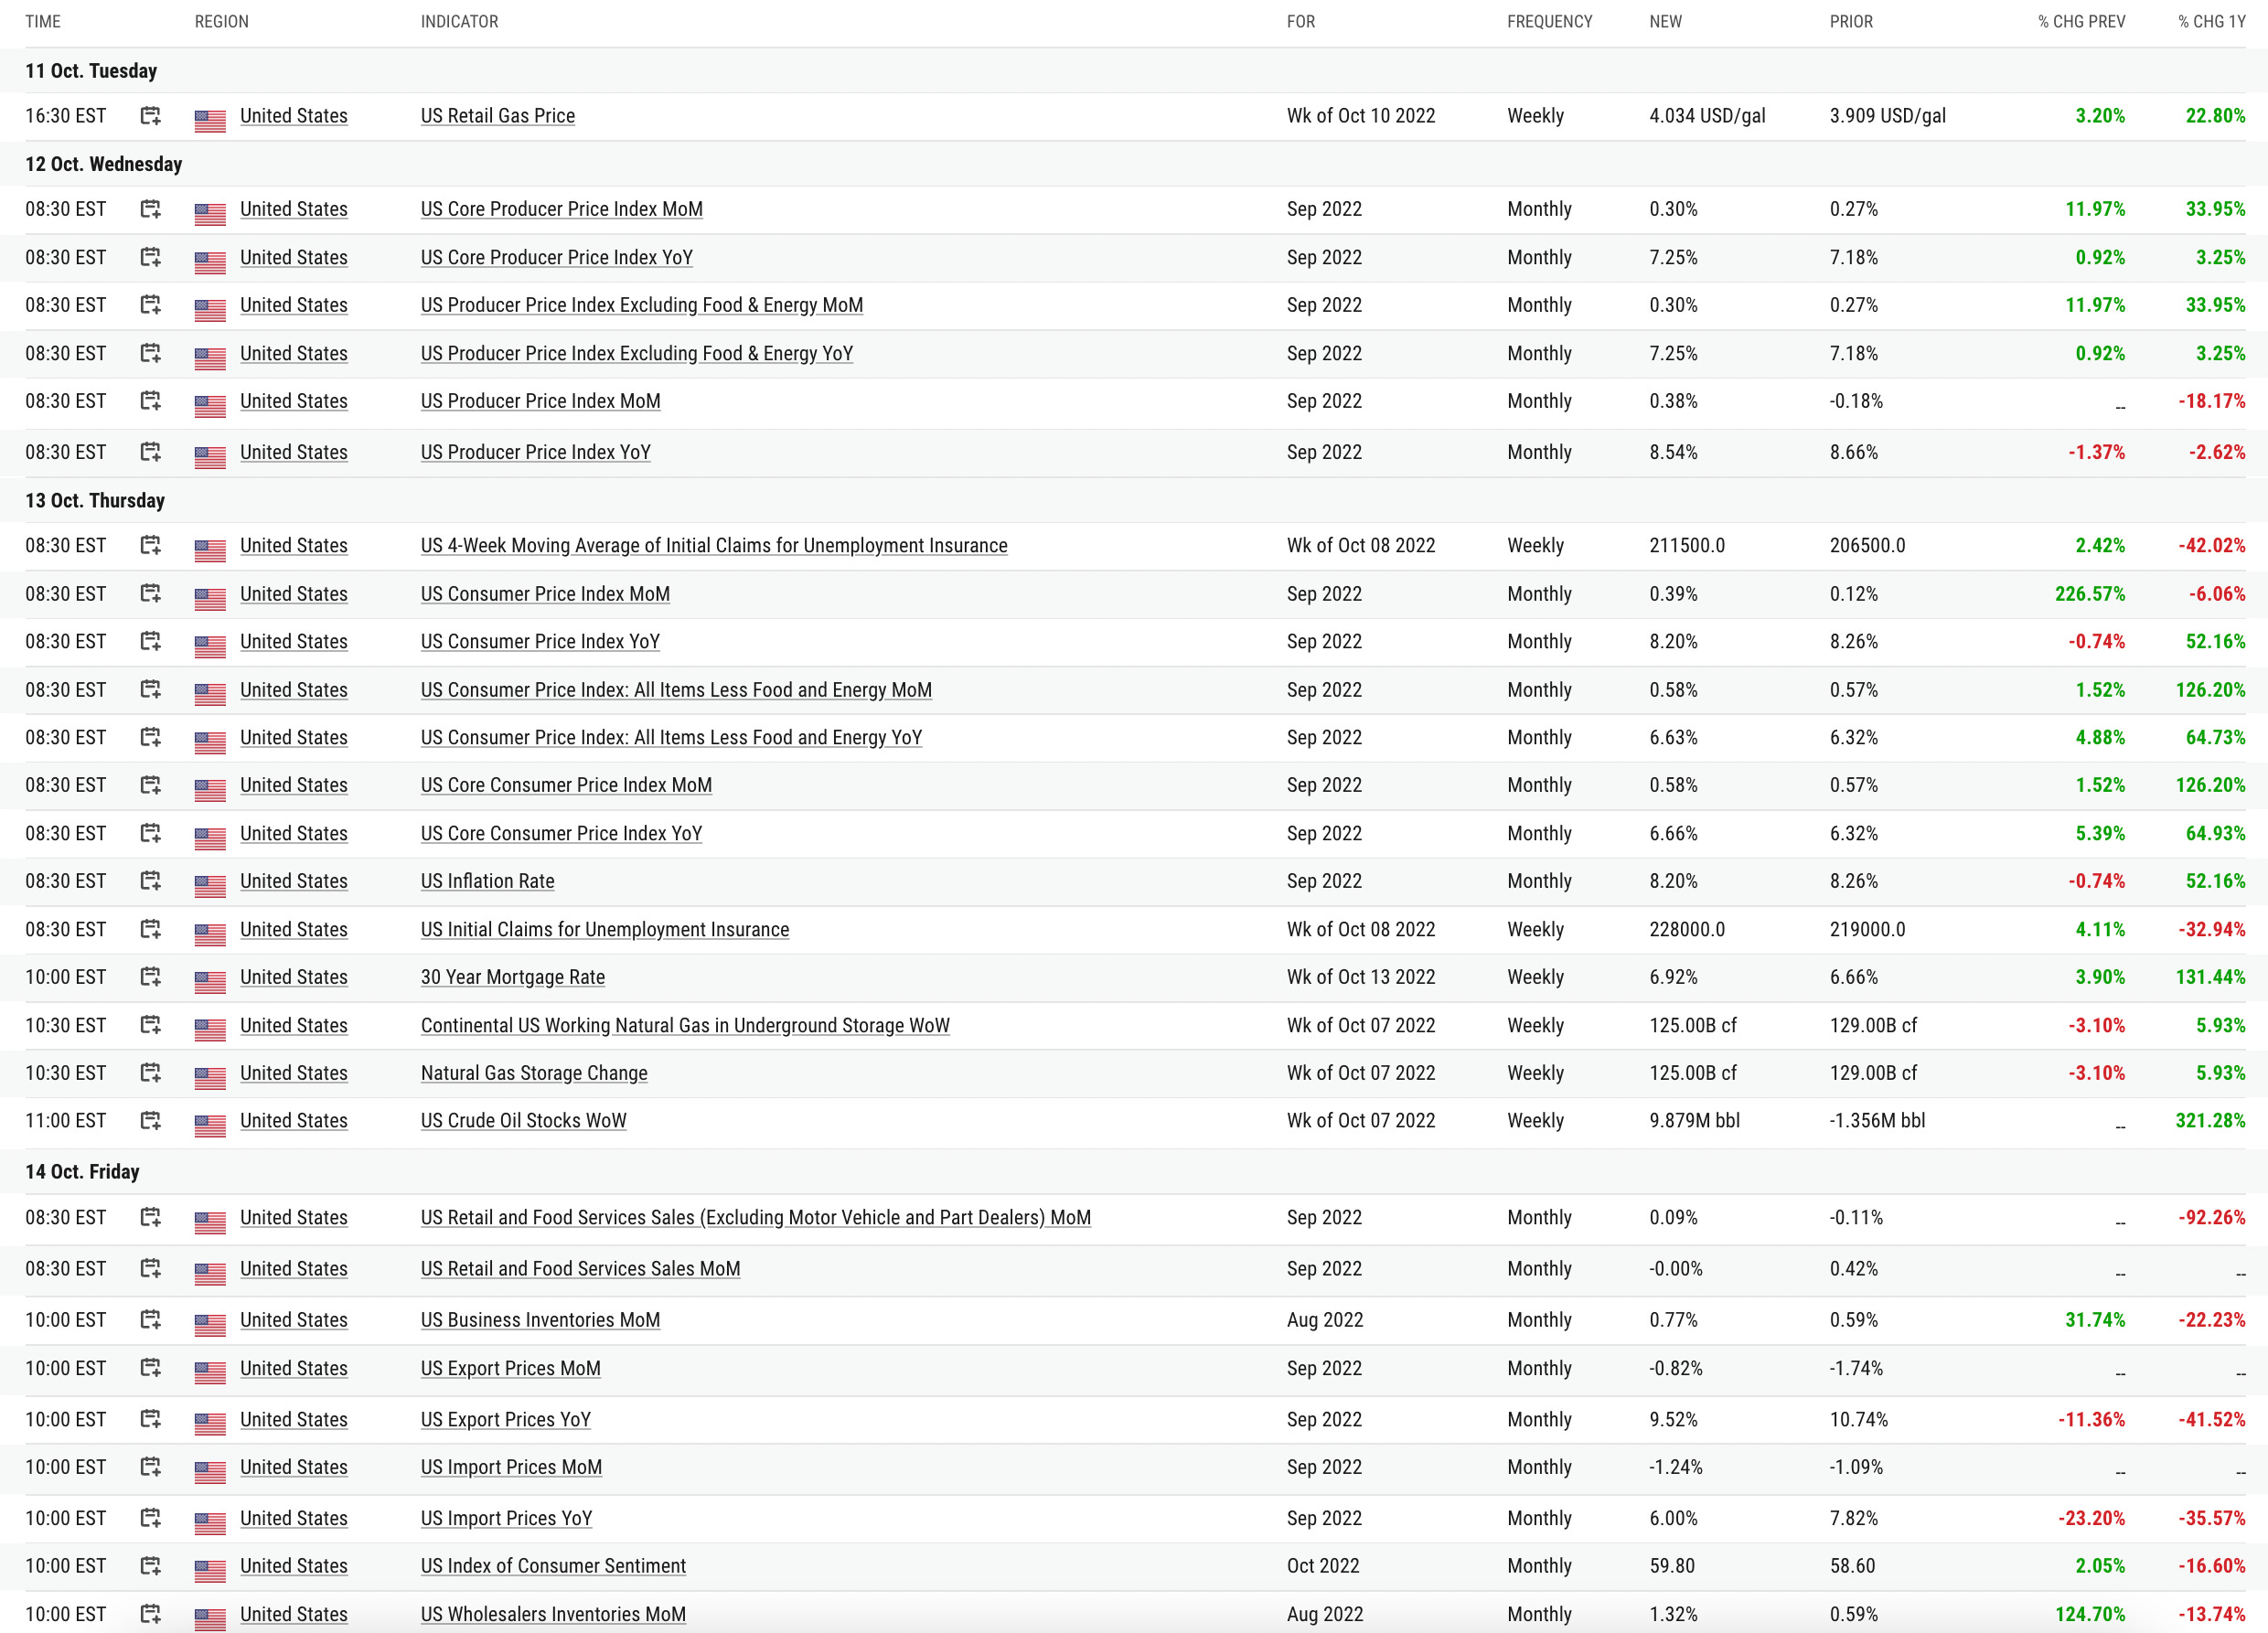
Task: Click United States link in US Retail Gas Price row
Action: click(294, 116)
